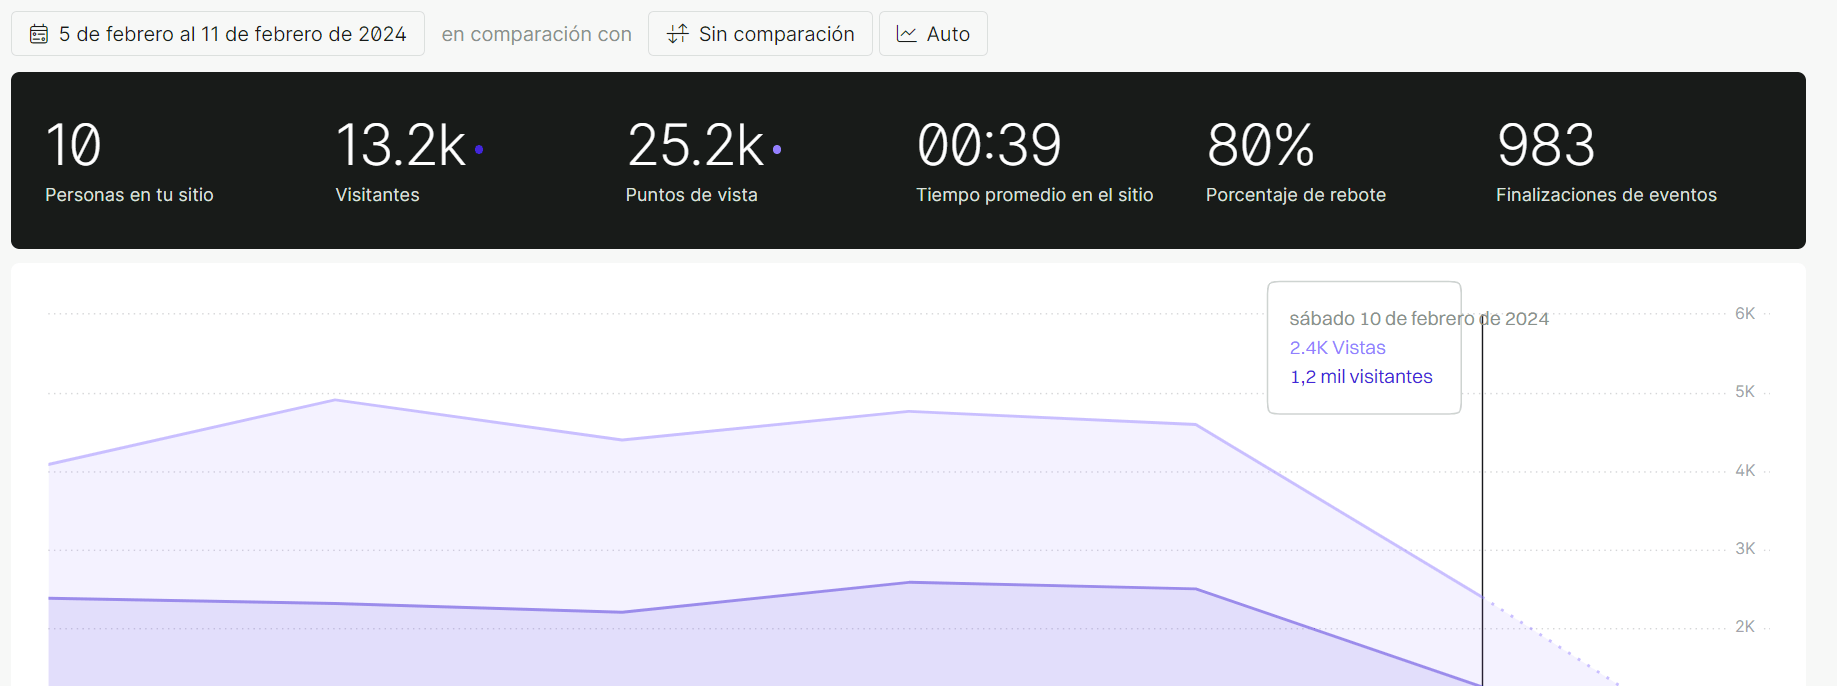
Task: Expand the 'Sin comparación' dropdown
Action: point(760,34)
